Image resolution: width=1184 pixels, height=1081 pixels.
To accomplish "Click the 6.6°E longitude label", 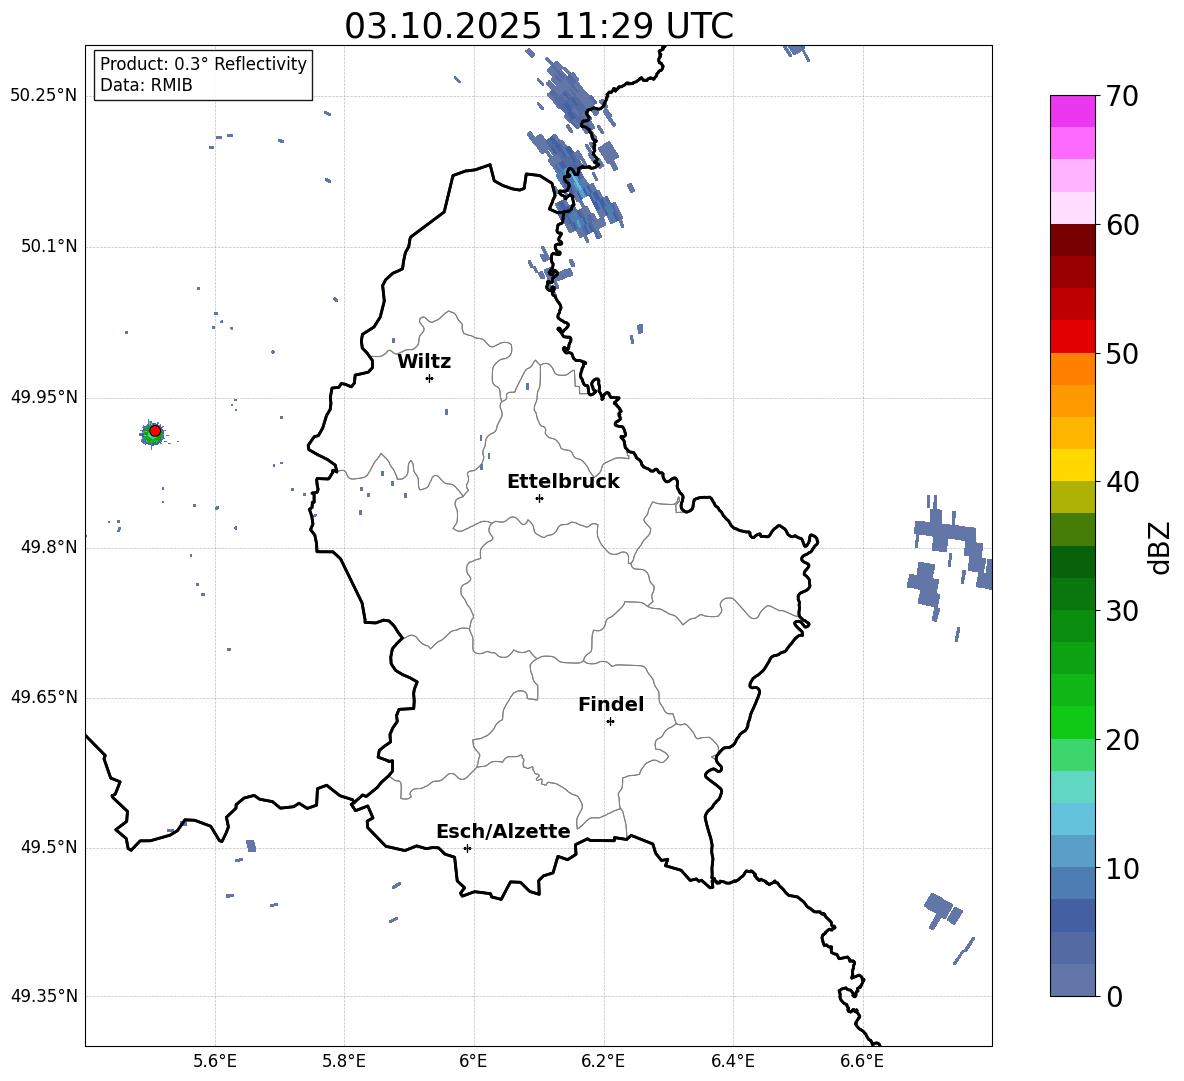I will (x=862, y=1061).
